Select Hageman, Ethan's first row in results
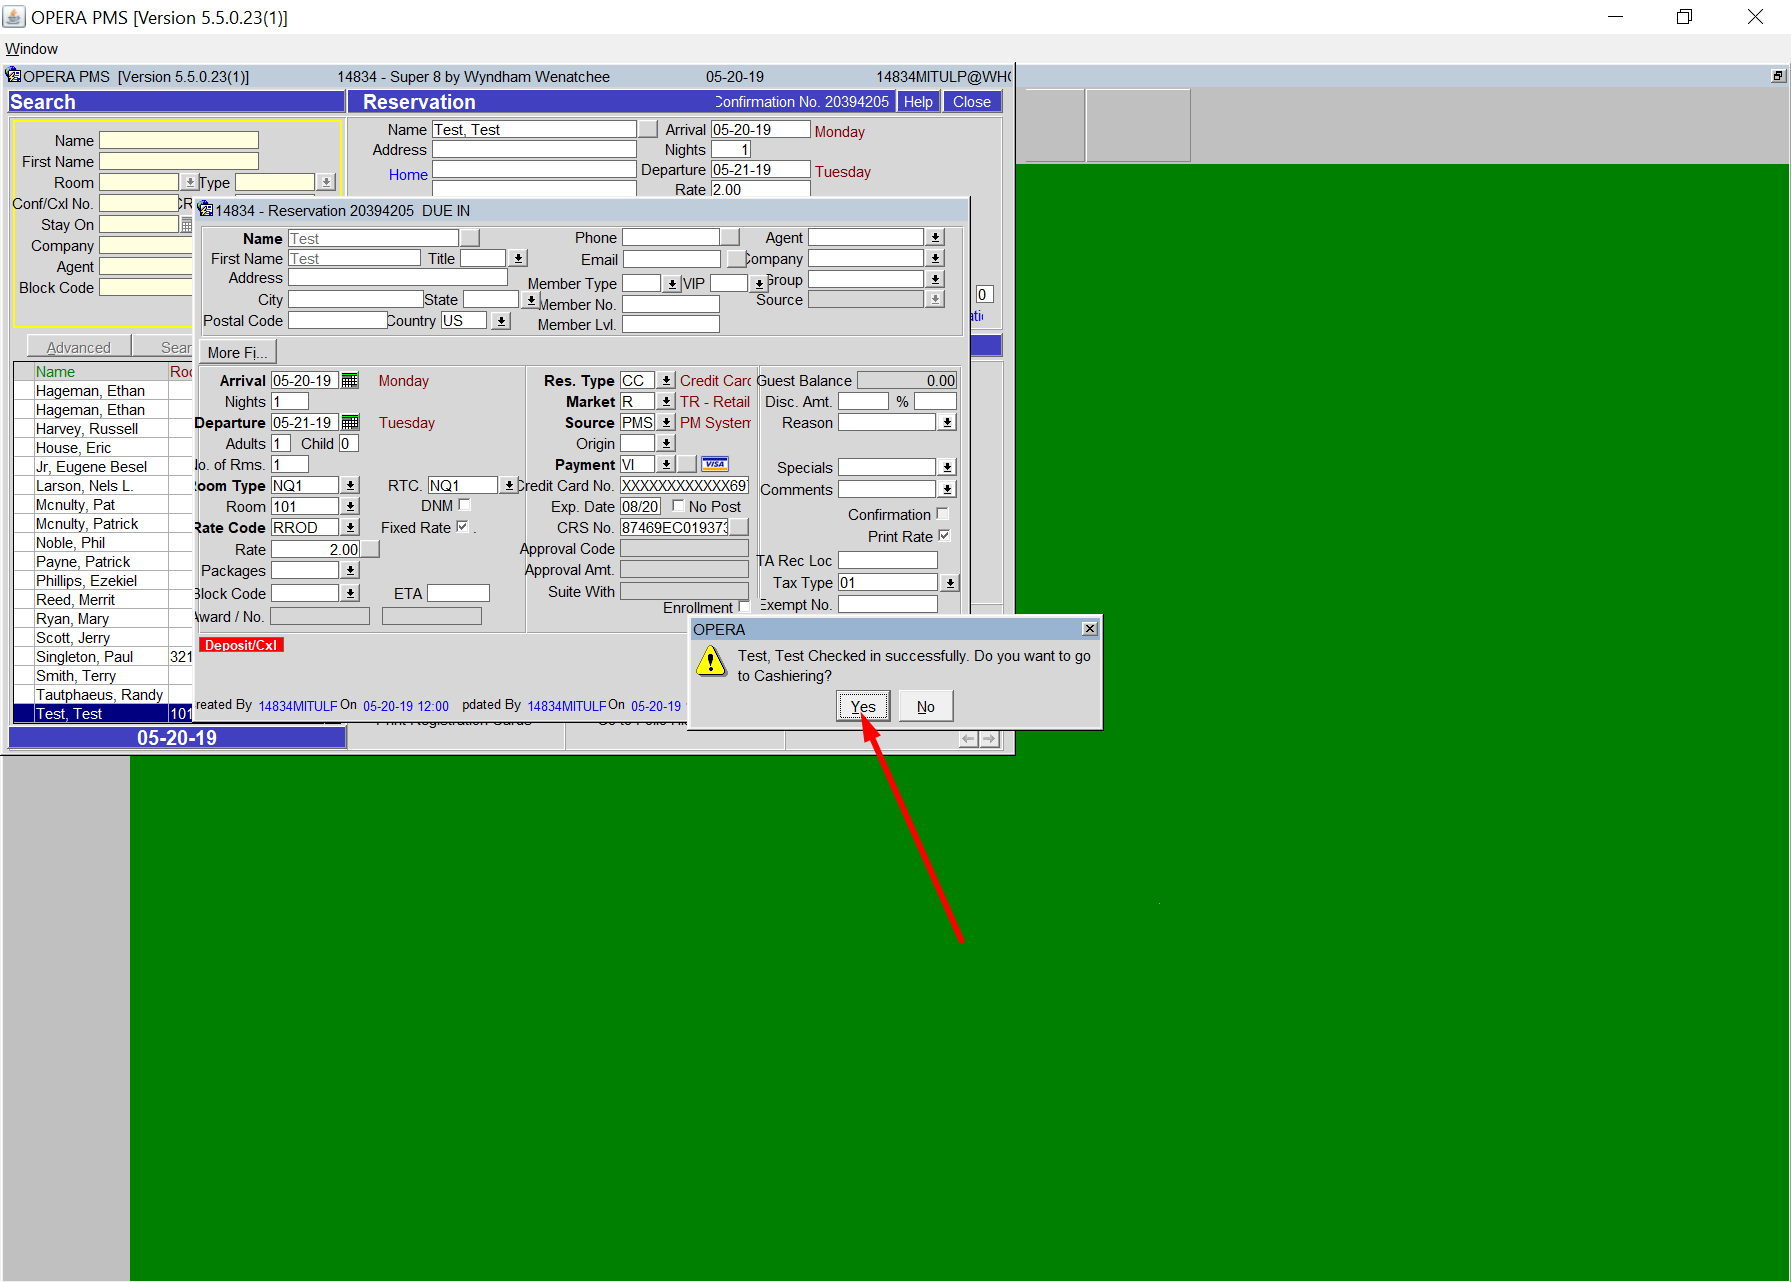 [x=90, y=391]
